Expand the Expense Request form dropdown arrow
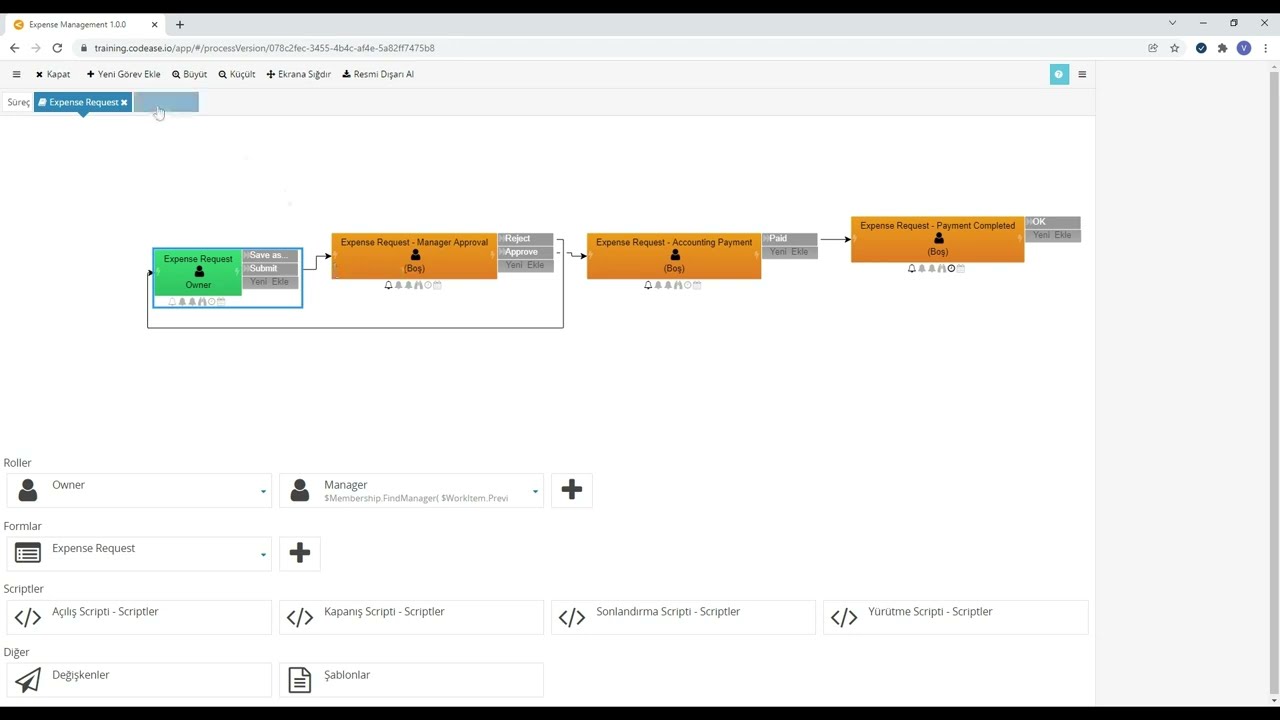 (263, 554)
